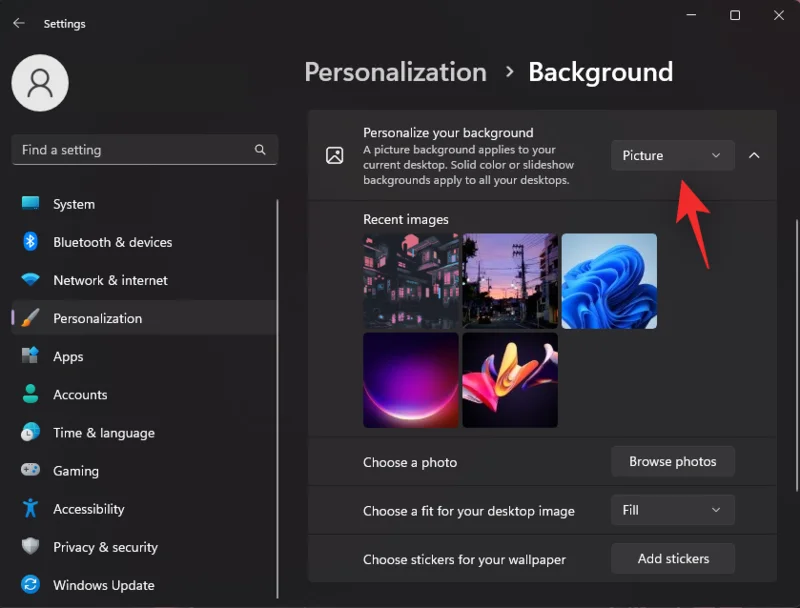Image resolution: width=800 pixels, height=608 pixels.
Task: Select the purple planet recent image
Action: click(x=410, y=380)
